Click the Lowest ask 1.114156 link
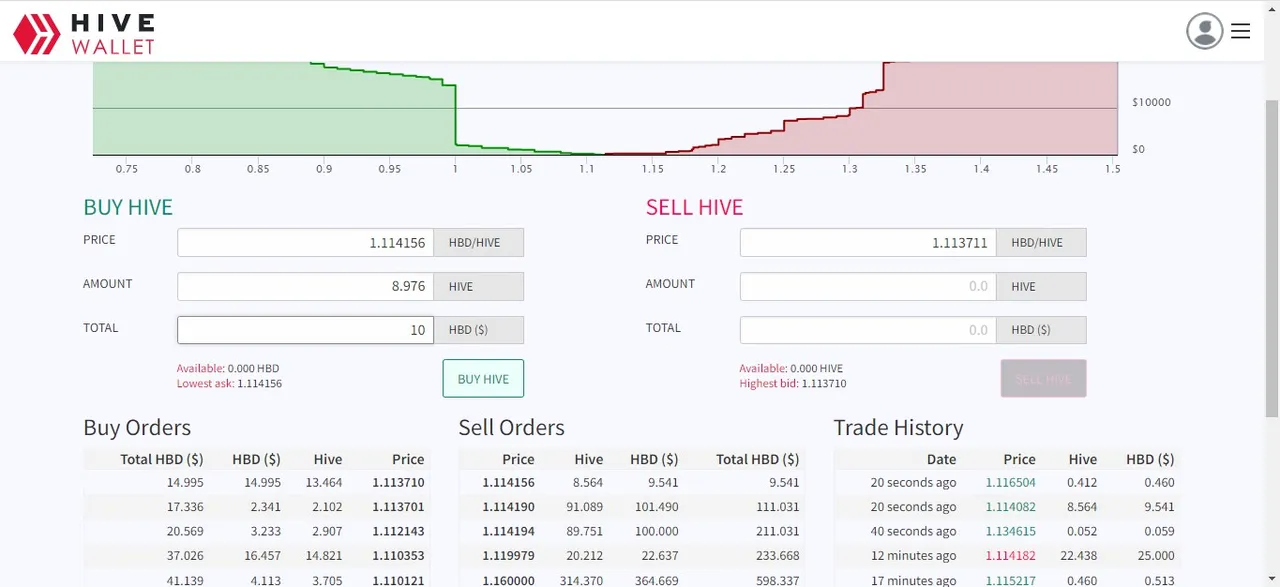Screen dimensions: 1280x587 pos(229,384)
